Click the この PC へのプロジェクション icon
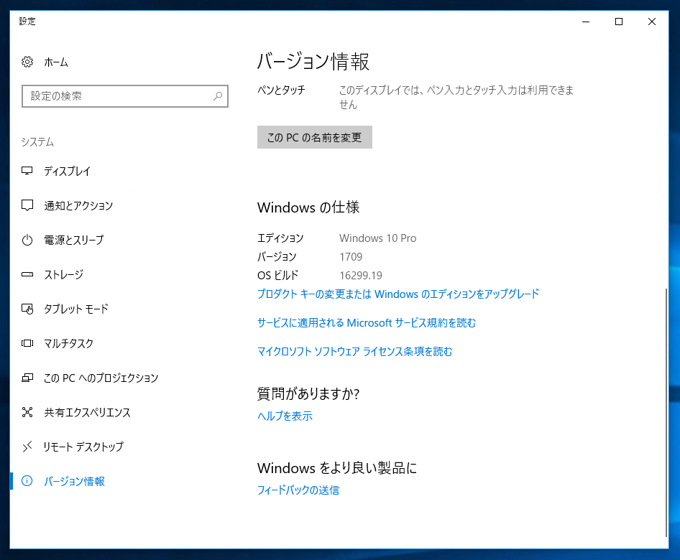 [x=27, y=378]
